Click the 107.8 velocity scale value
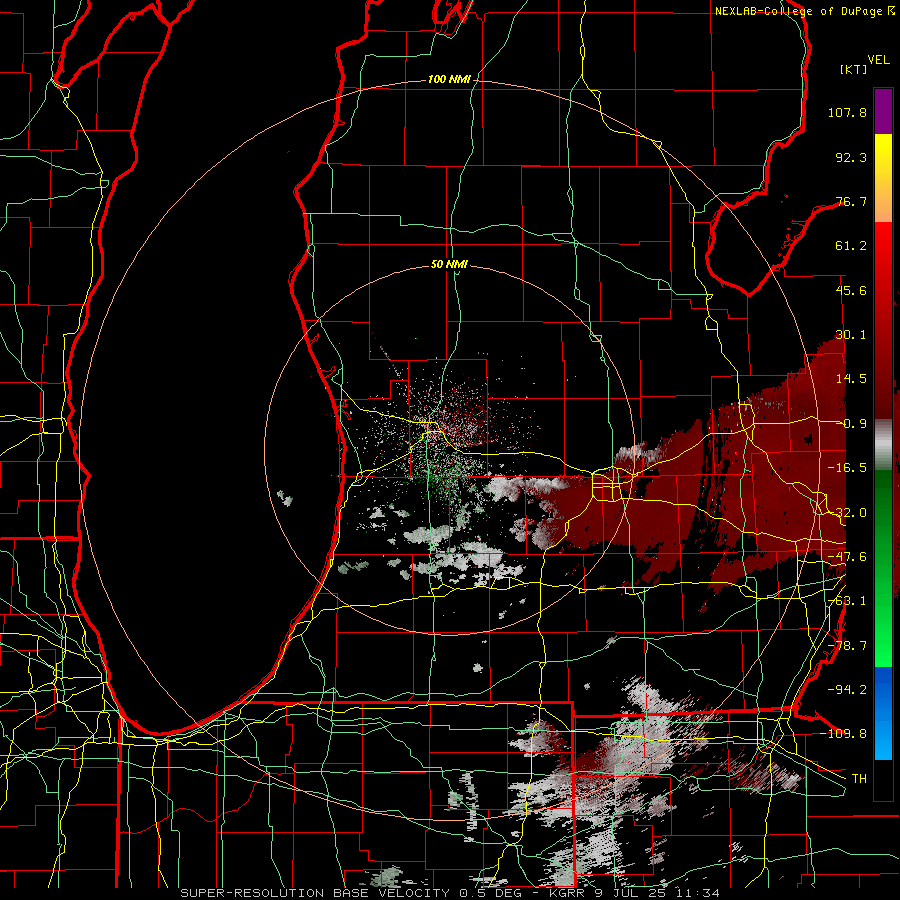Viewport: 900px width, 900px height. (847, 112)
